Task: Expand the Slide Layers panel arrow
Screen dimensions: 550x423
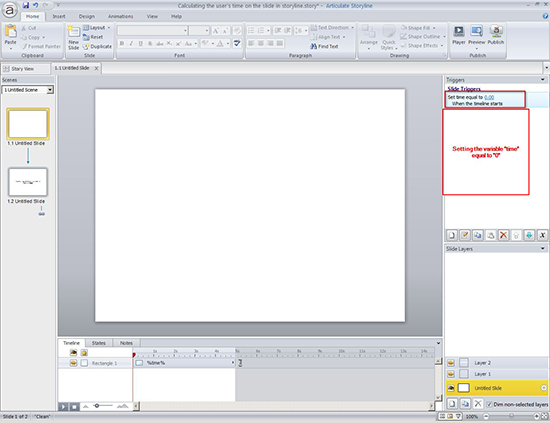Action: tap(543, 249)
